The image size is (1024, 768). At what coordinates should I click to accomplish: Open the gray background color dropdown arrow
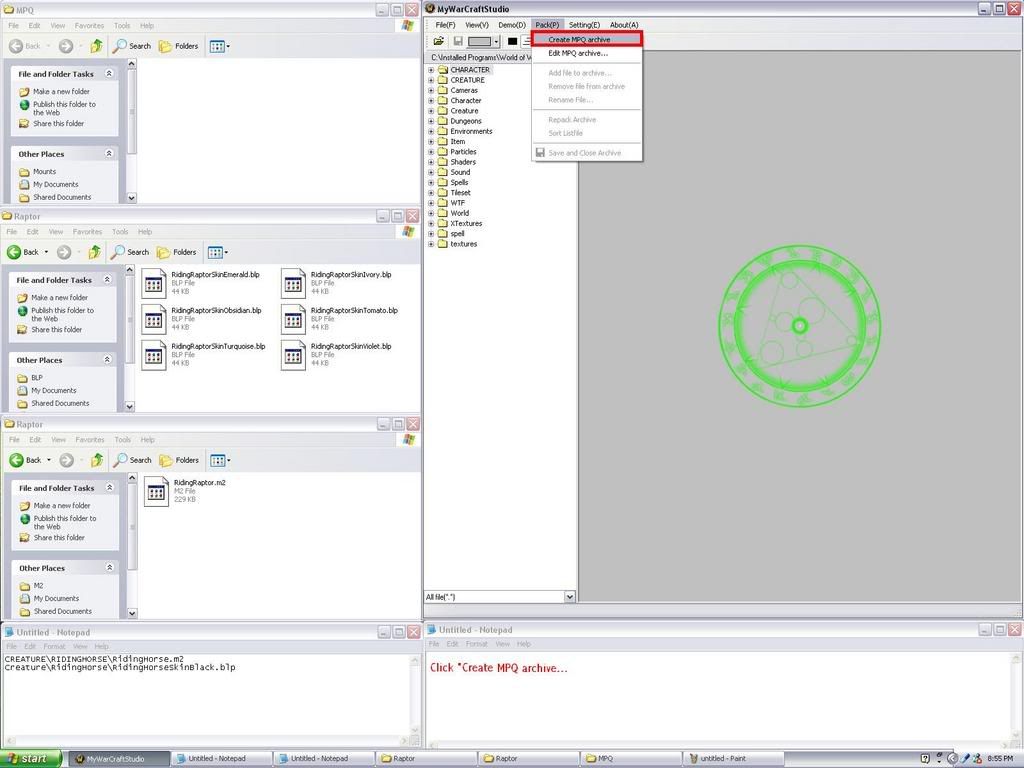point(496,42)
